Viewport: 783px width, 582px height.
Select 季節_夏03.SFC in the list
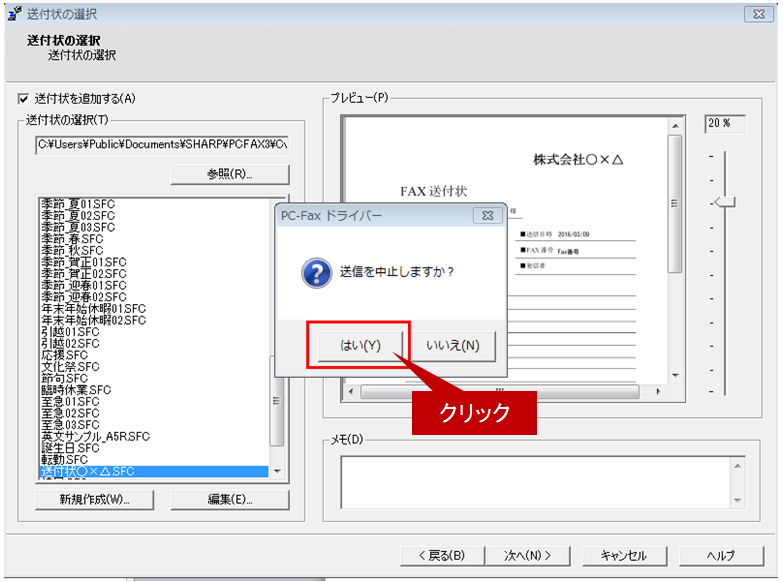point(78,227)
